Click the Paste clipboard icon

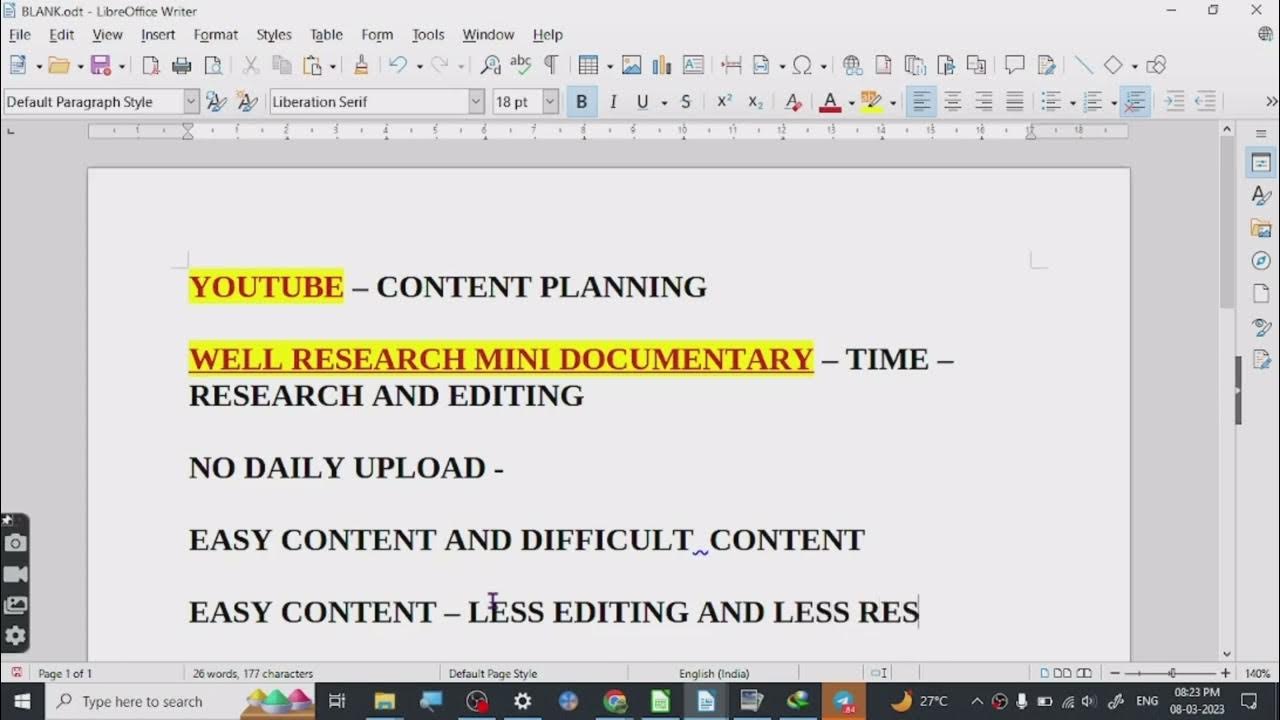[313, 65]
